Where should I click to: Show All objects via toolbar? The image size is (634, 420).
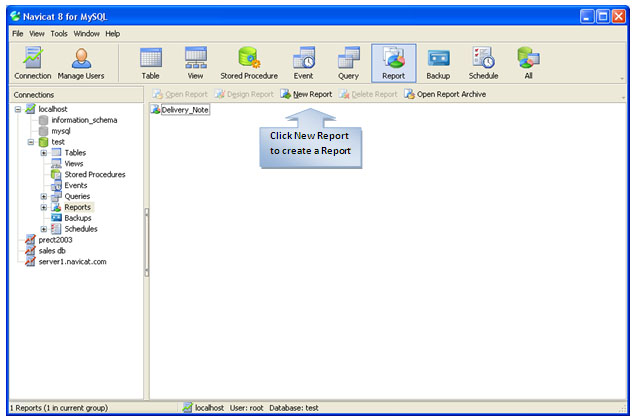[528, 63]
